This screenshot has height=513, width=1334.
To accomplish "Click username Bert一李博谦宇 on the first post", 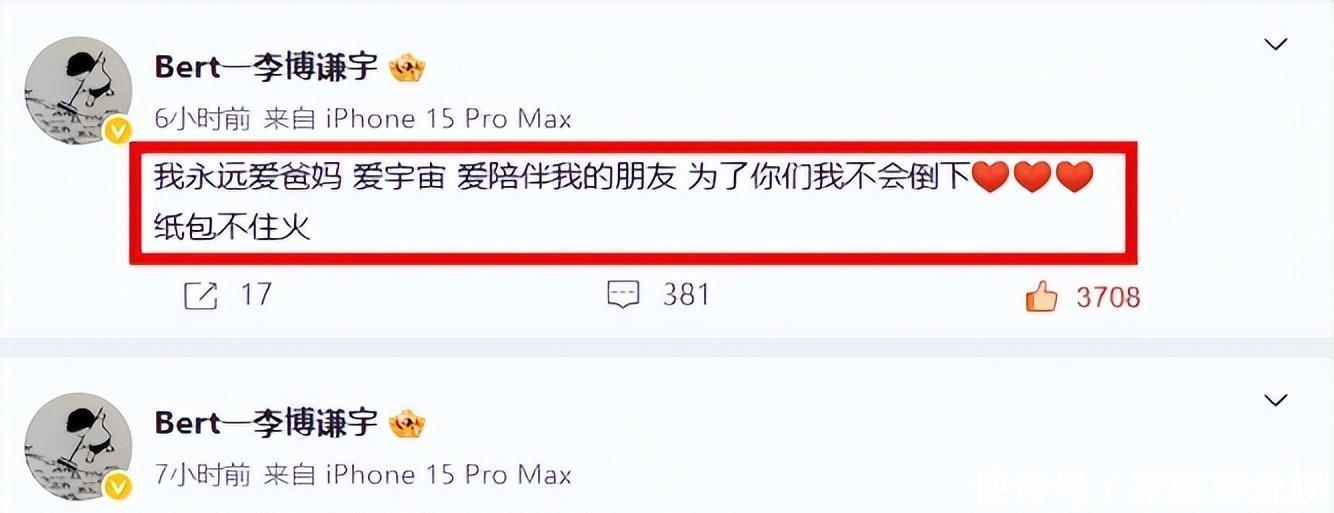I will coord(266,67).
